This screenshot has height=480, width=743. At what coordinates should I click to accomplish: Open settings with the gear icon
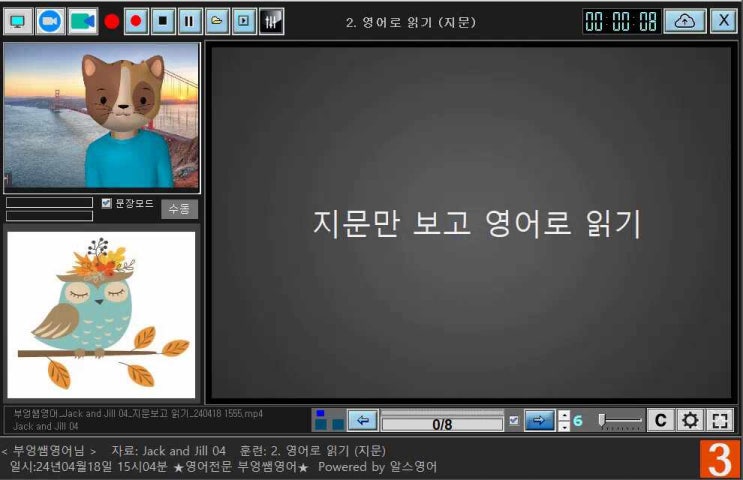click(x=690, y=420)
